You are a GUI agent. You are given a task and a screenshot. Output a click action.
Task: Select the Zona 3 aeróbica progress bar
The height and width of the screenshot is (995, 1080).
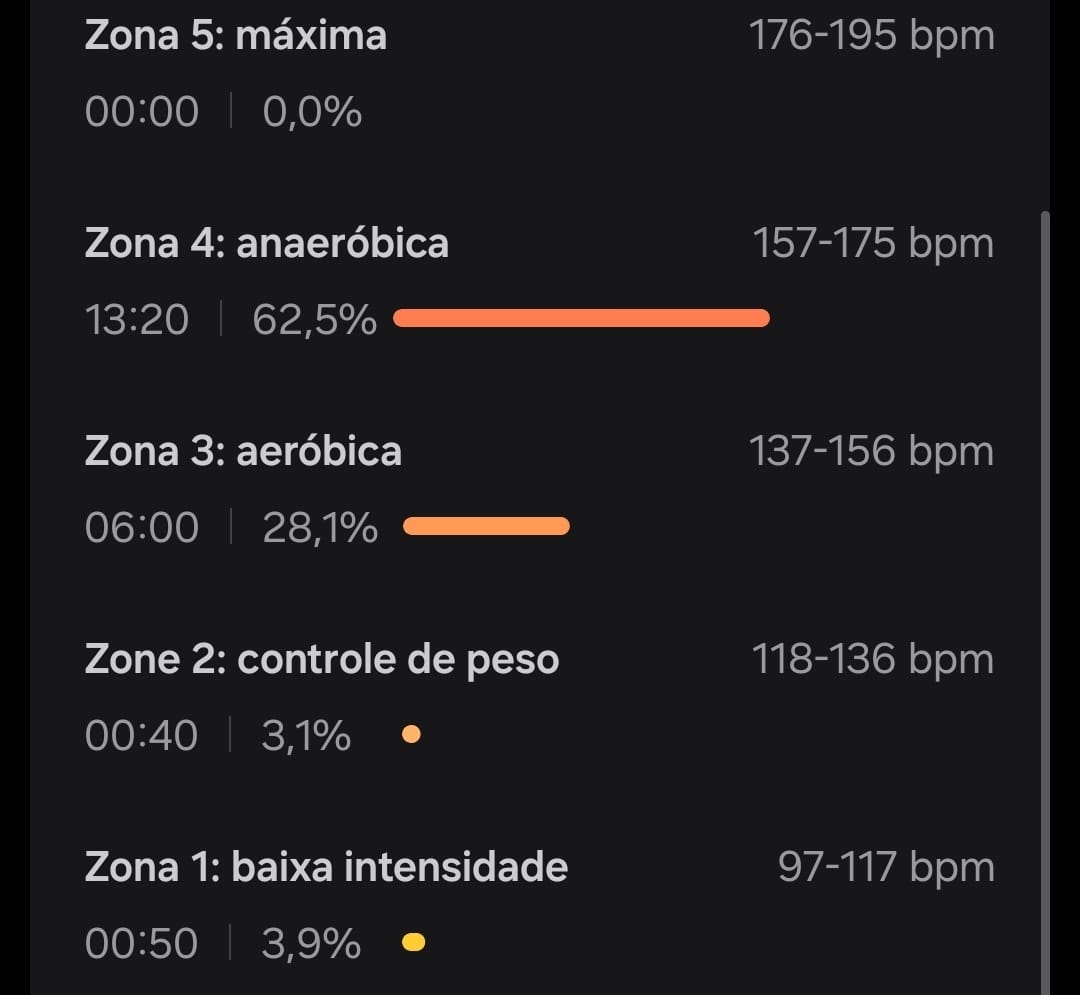pos(486,526)
